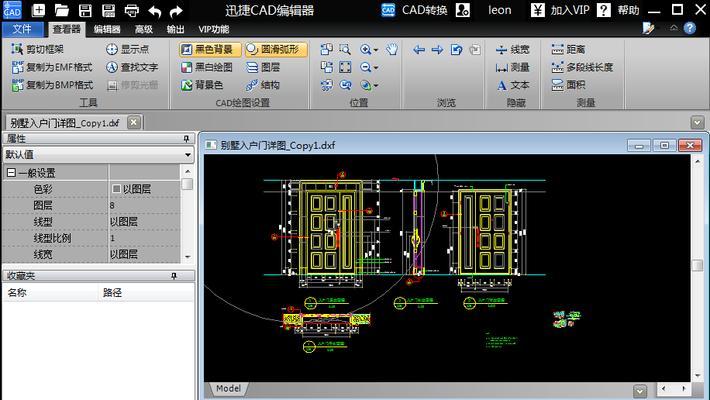Toggle the 色彩 以图层 checkbox
Screen dimensions: 710x400
tap(116, 188)
